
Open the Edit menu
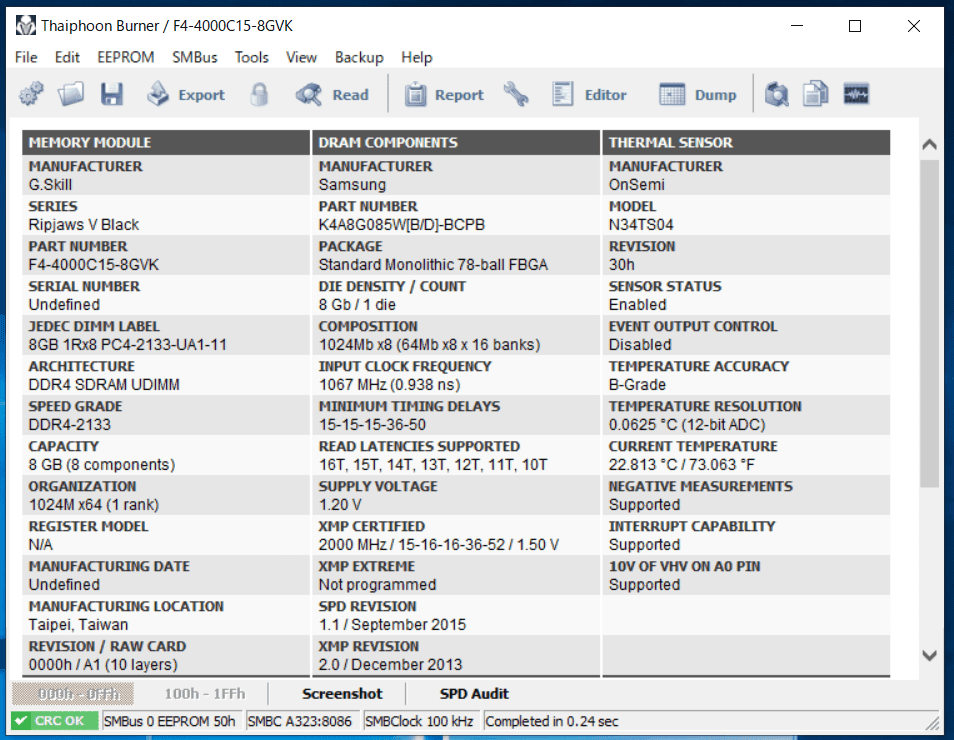click(x=67, y=57)
